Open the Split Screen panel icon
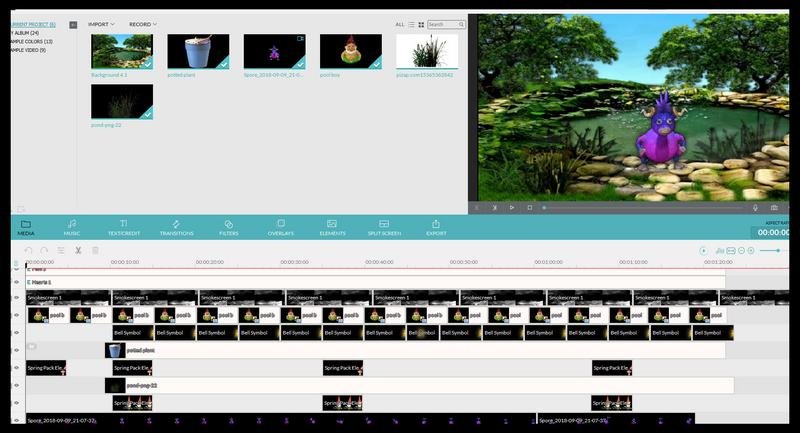 point(384,223)
